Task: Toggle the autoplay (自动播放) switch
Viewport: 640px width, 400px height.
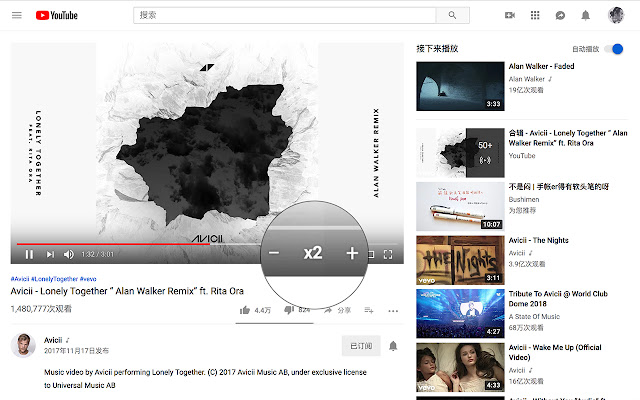Action: tap(615, 48)
